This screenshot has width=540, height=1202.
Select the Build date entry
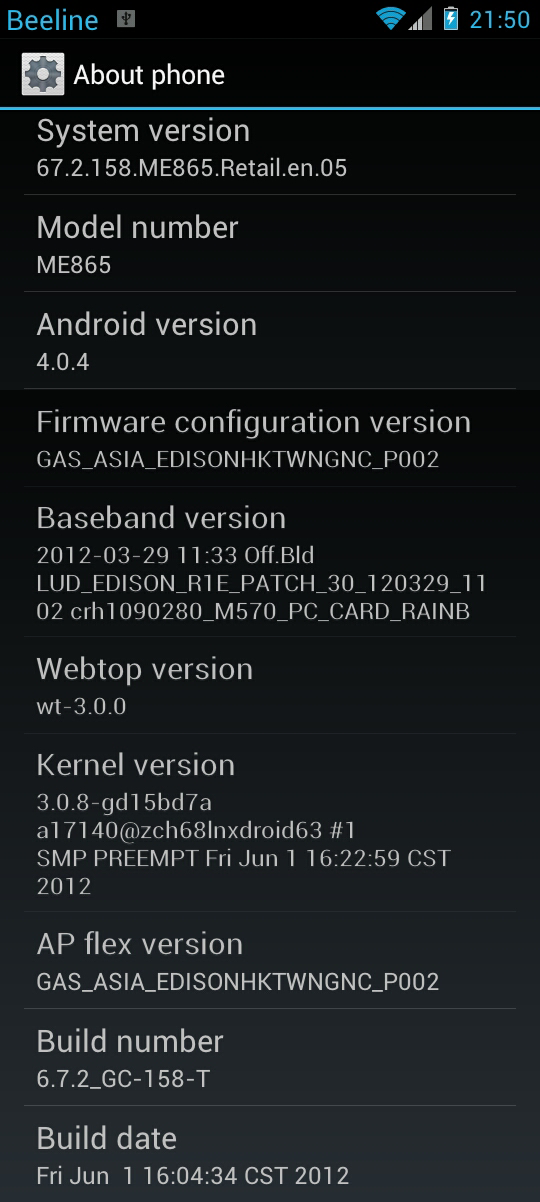270,1154
